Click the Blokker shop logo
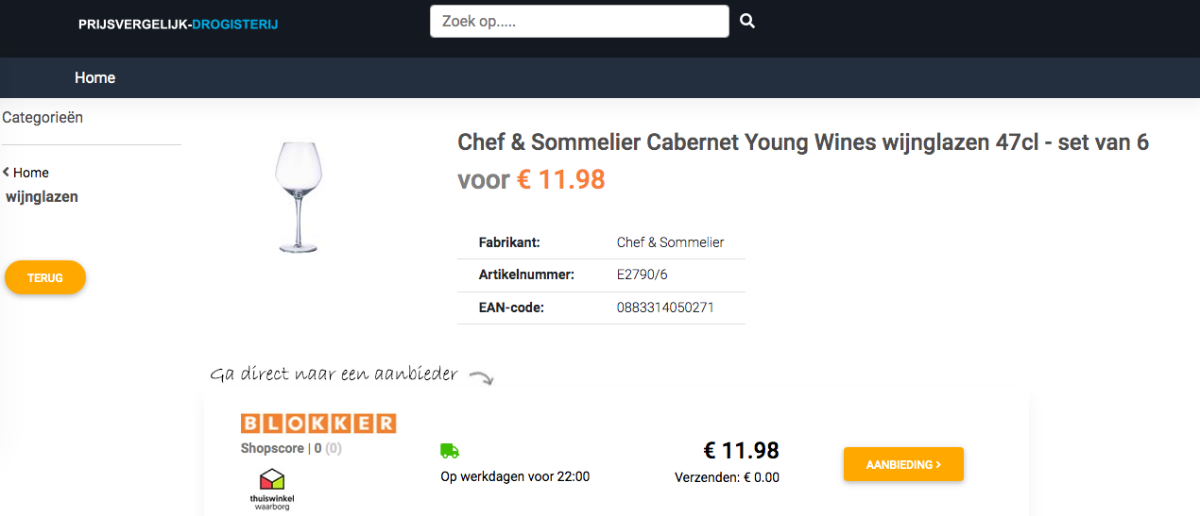This screenshot has height=516, width=1200. click(318, 423)
